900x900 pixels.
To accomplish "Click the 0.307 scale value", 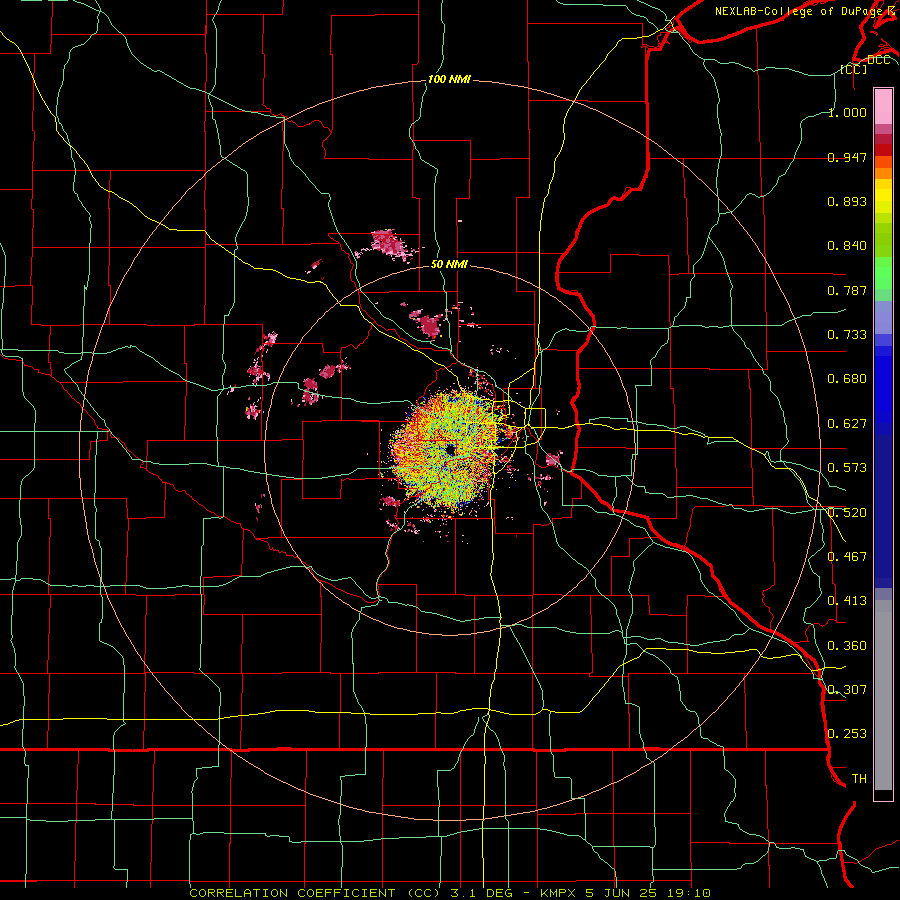I will coord(847,690).
